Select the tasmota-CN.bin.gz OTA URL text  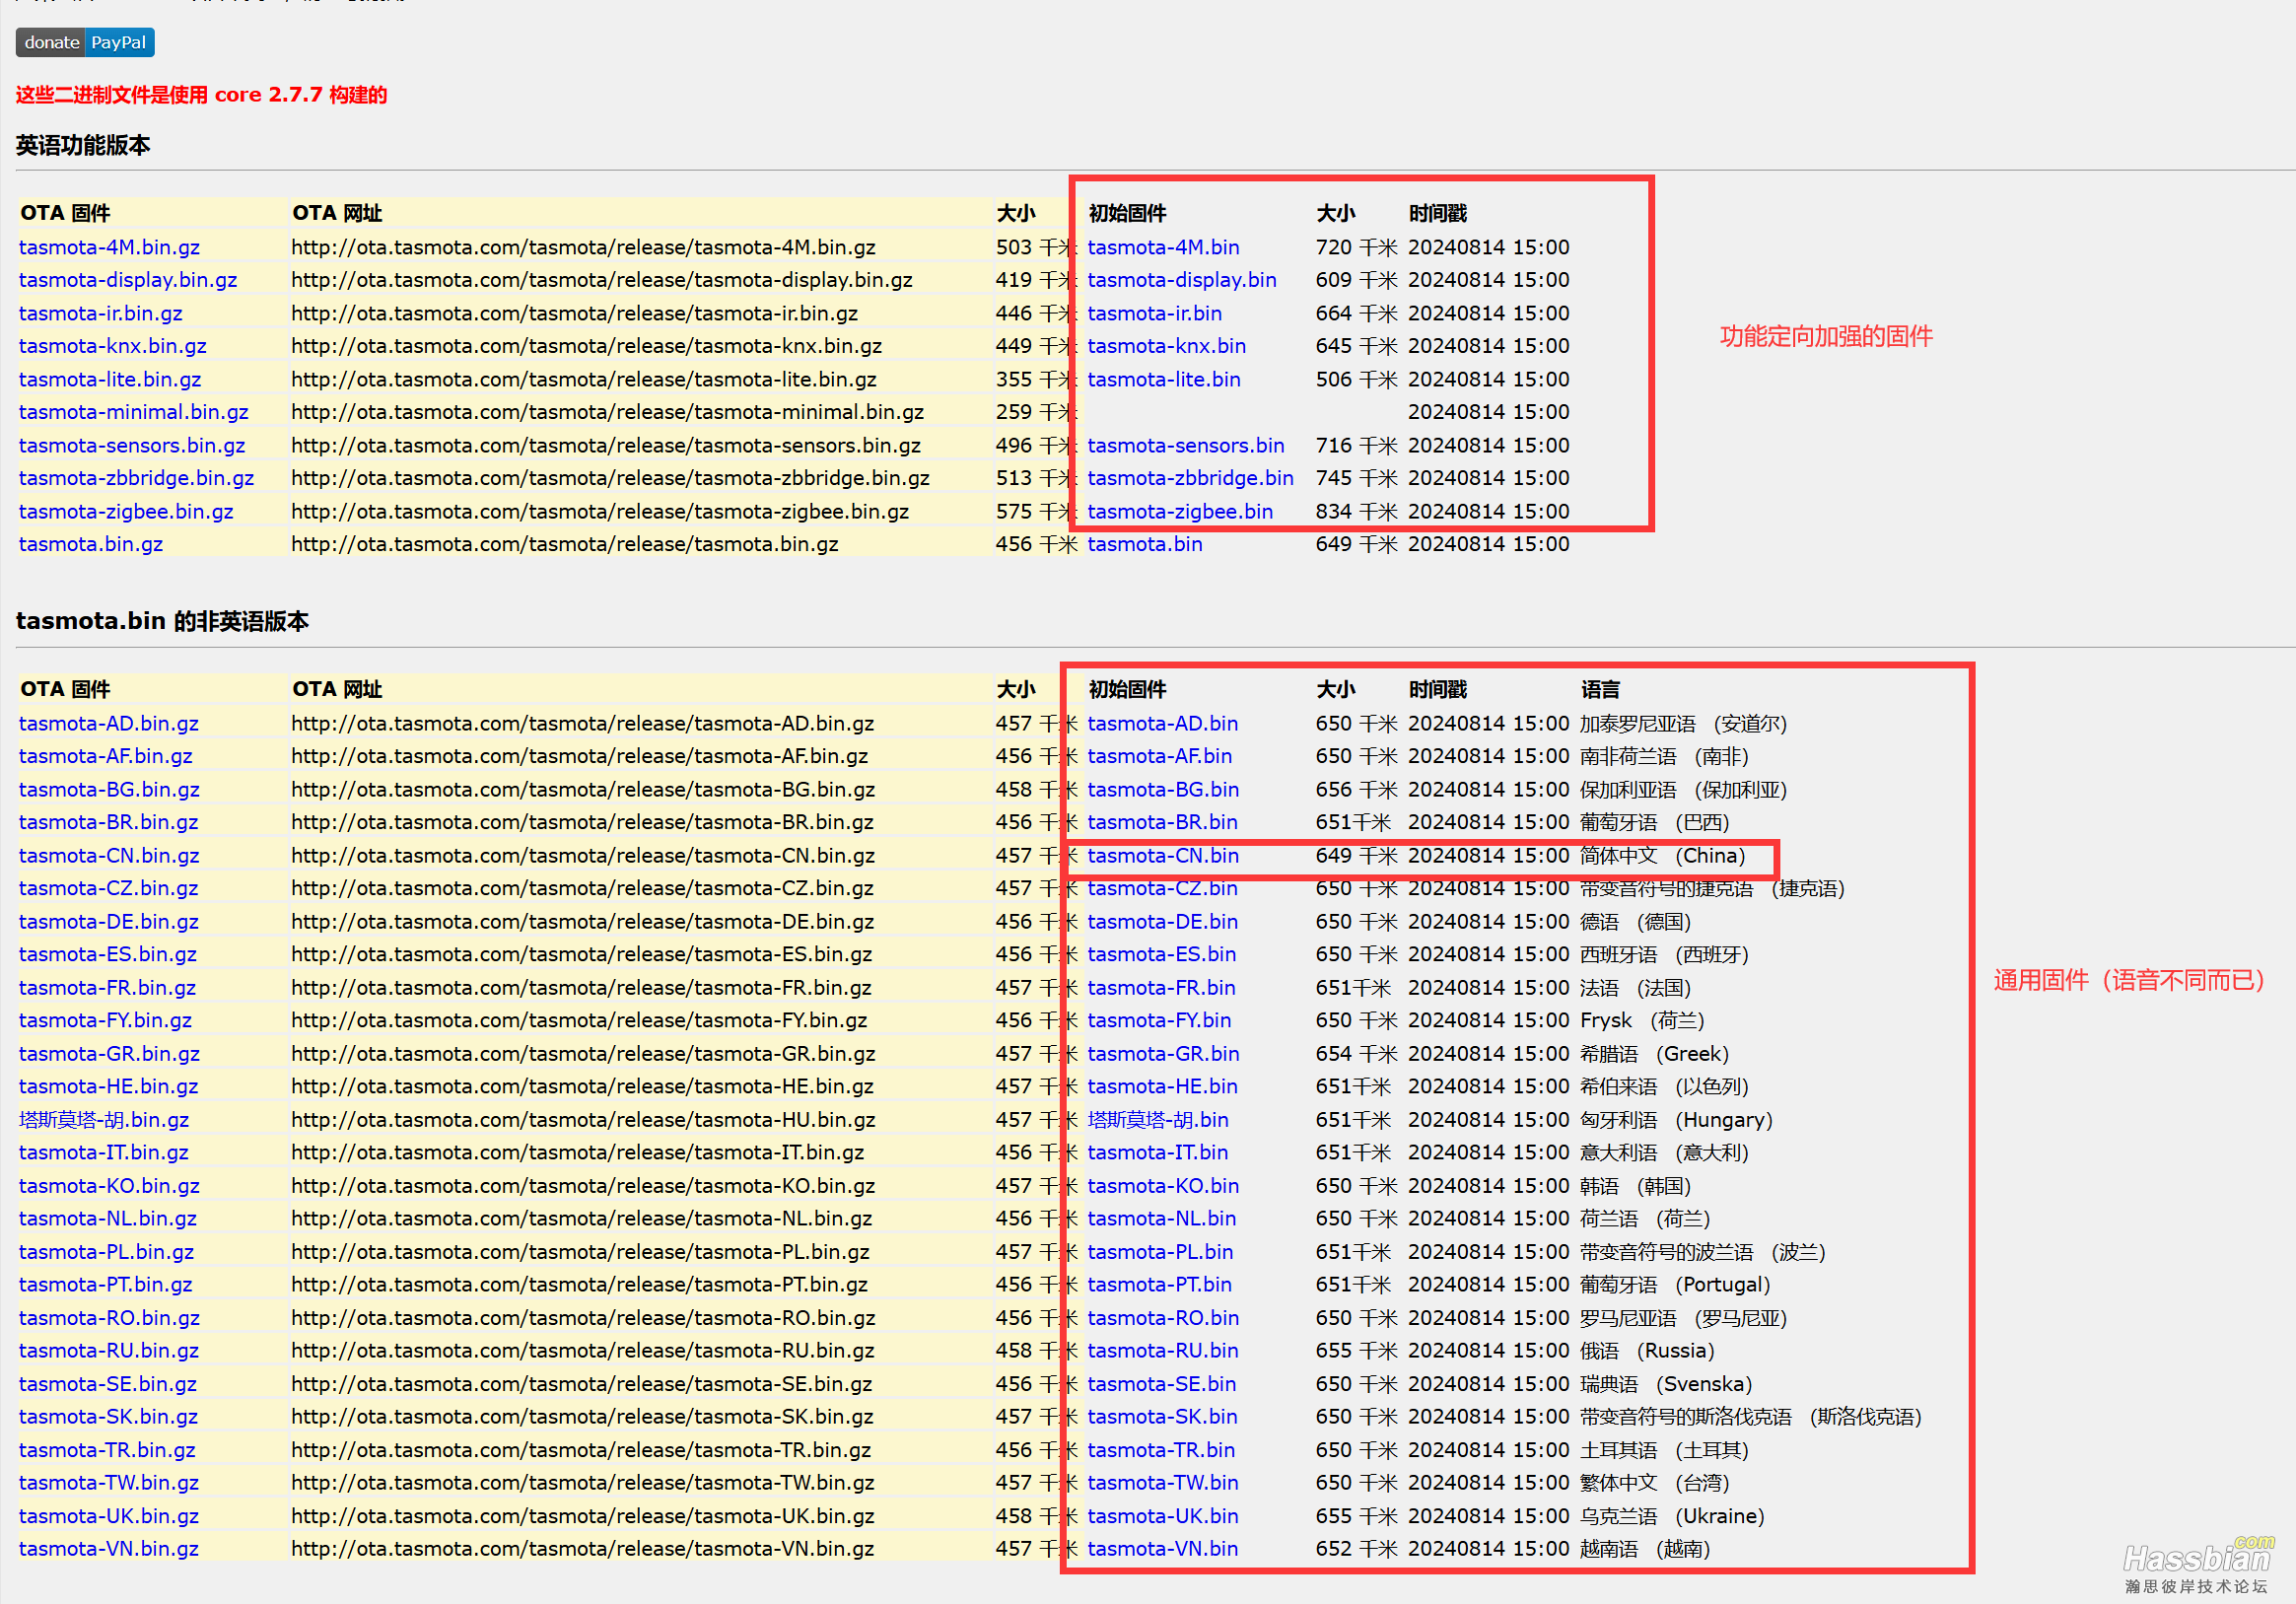(583, 855)
